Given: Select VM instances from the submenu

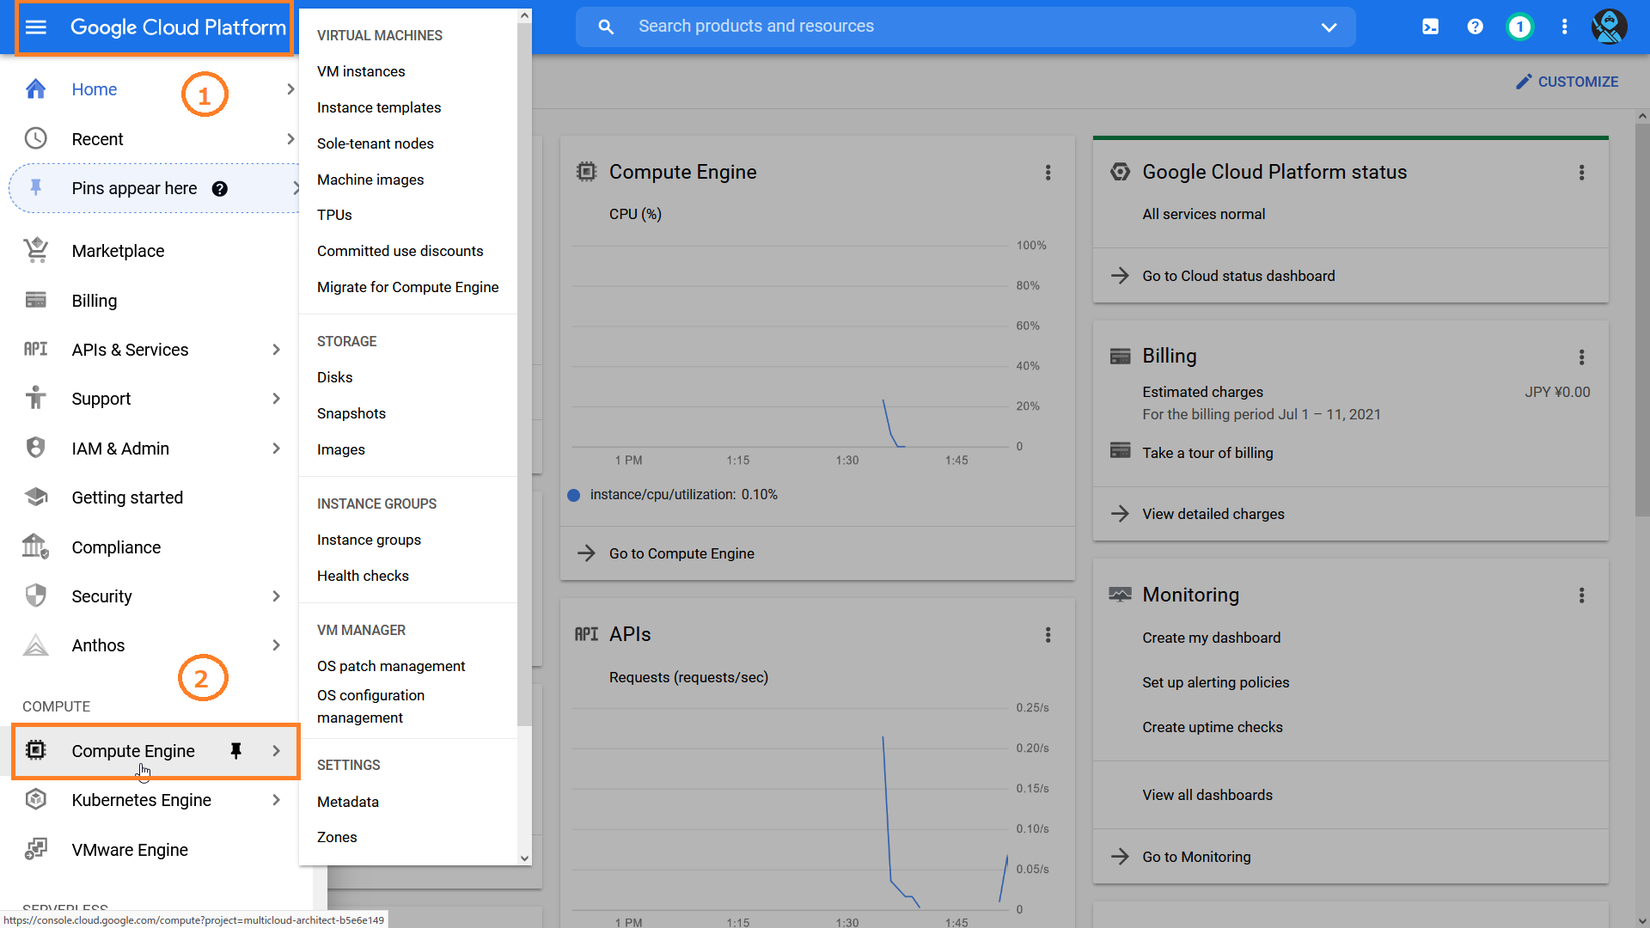Looking at the screenshot, I should (x=361, y=72).
